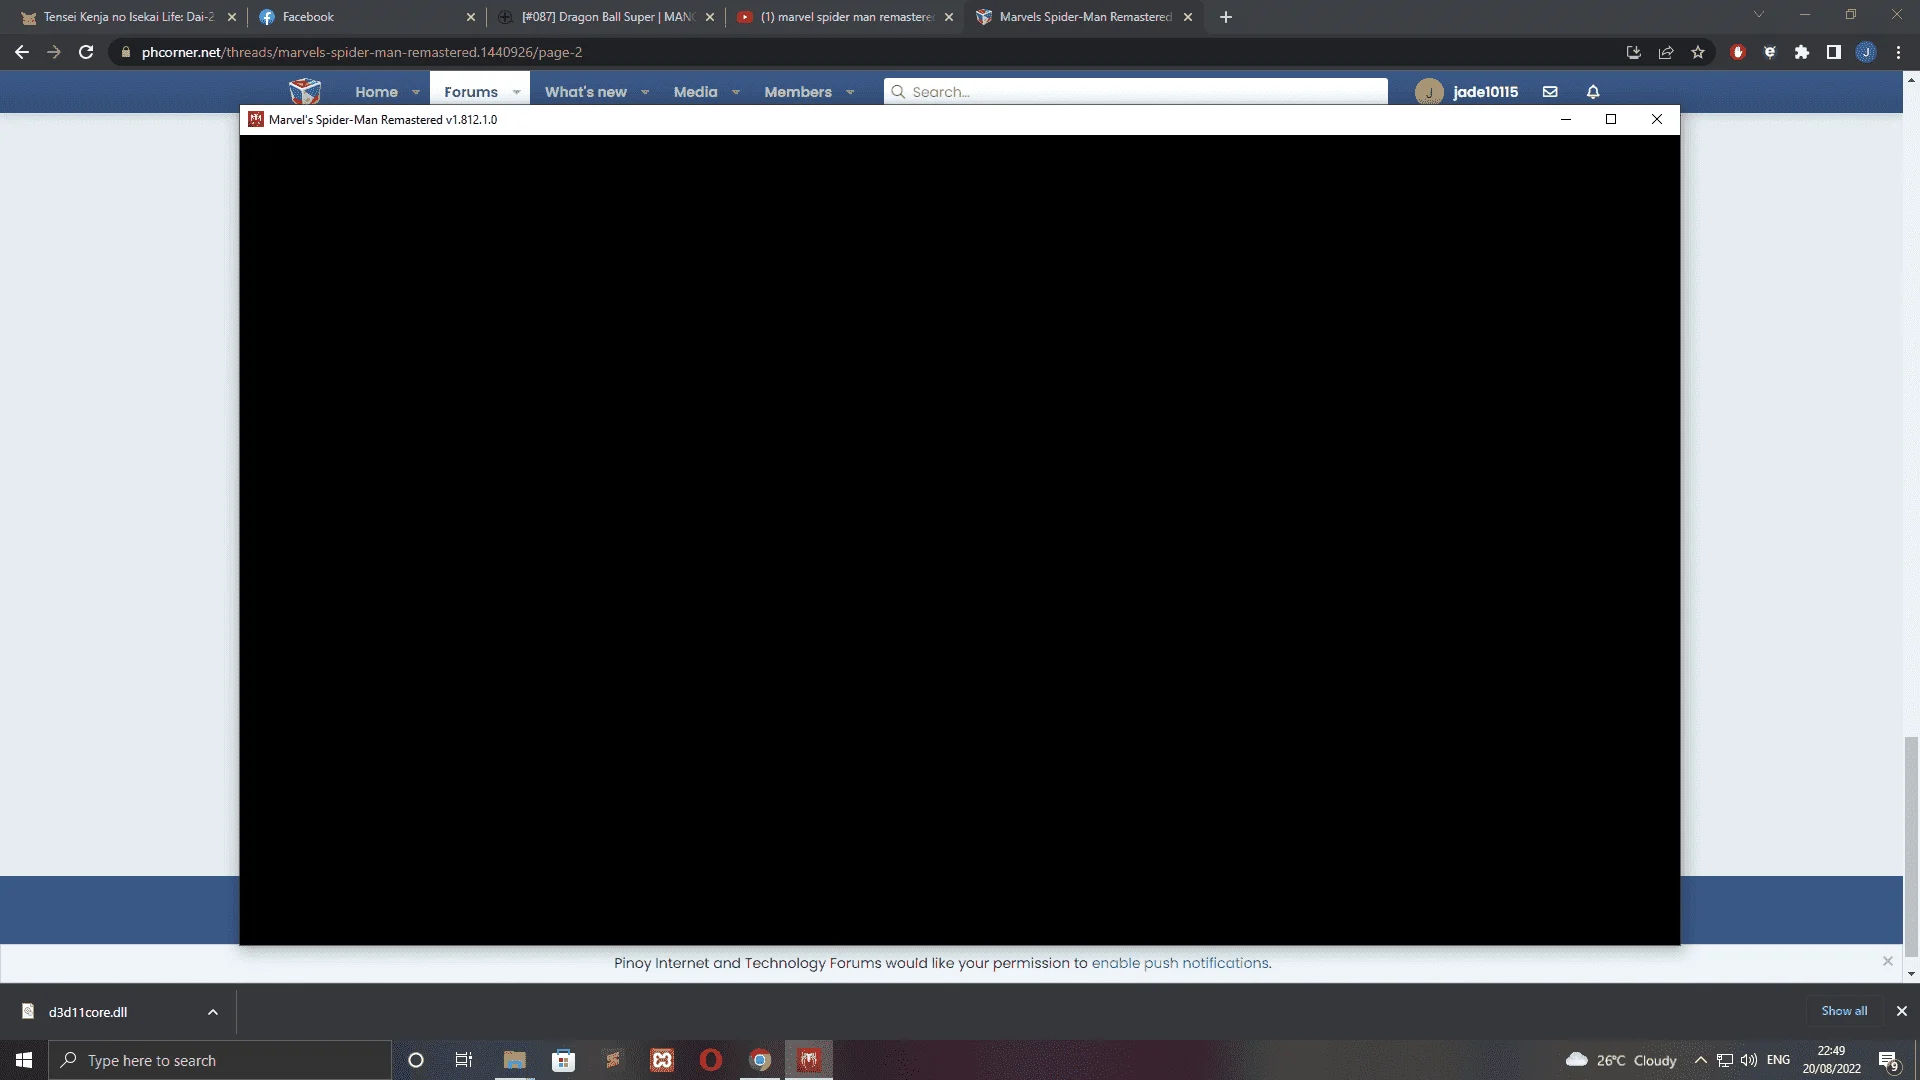Click Show all downloads

pos(1844,1011)
